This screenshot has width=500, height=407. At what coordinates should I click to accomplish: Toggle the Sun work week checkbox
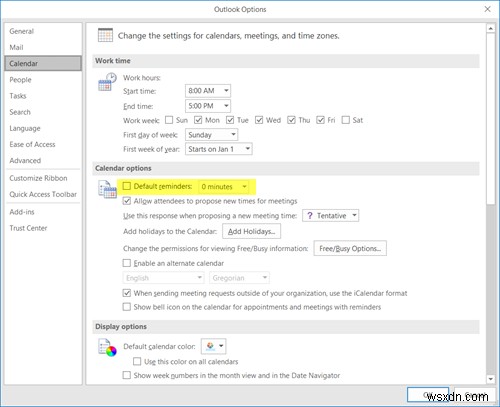coord(169,120)
